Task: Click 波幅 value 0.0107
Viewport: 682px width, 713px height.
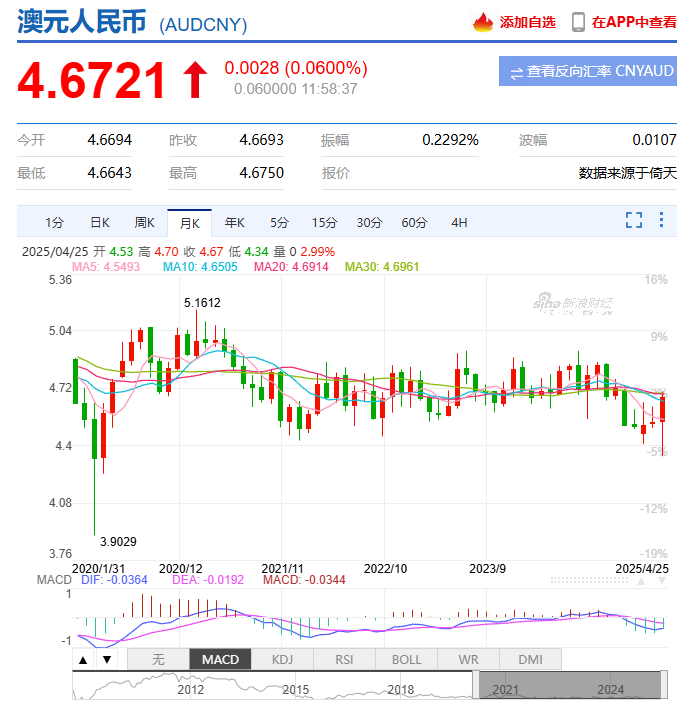Action: [654, 140]
